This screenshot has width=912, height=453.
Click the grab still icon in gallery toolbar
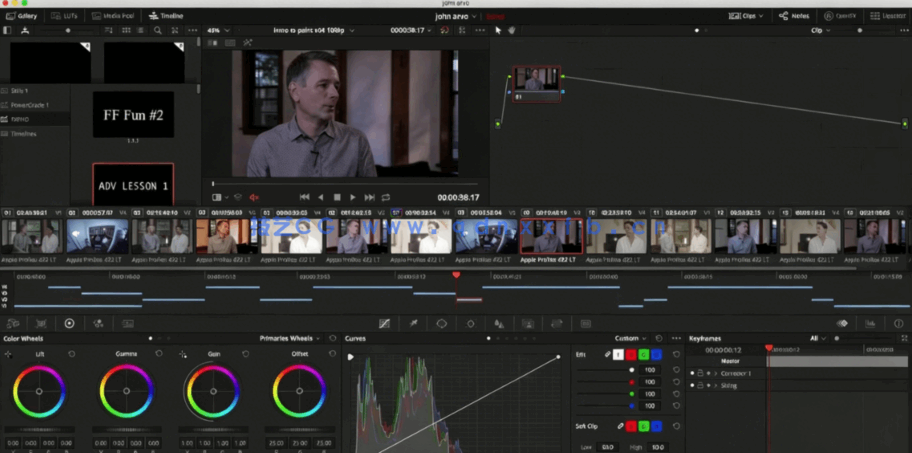pos(24,30)
